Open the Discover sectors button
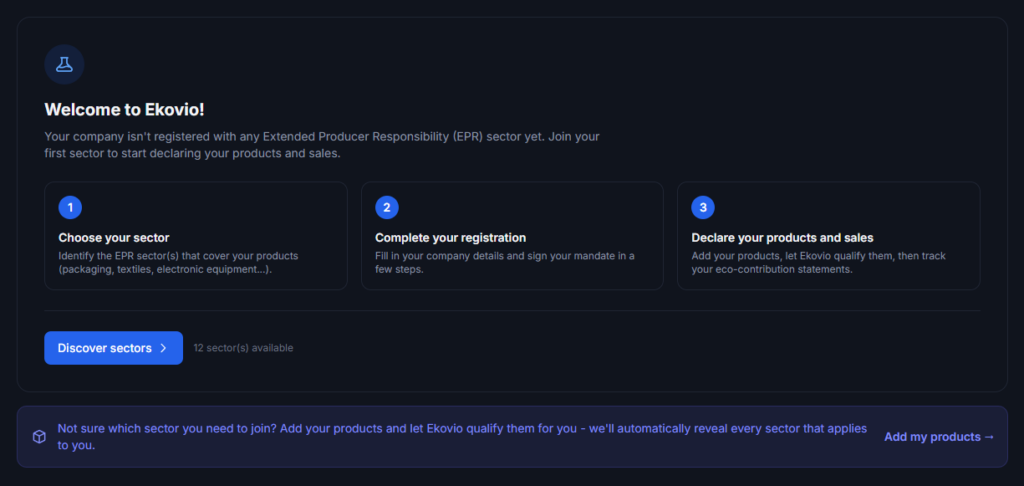 (114, 348)
